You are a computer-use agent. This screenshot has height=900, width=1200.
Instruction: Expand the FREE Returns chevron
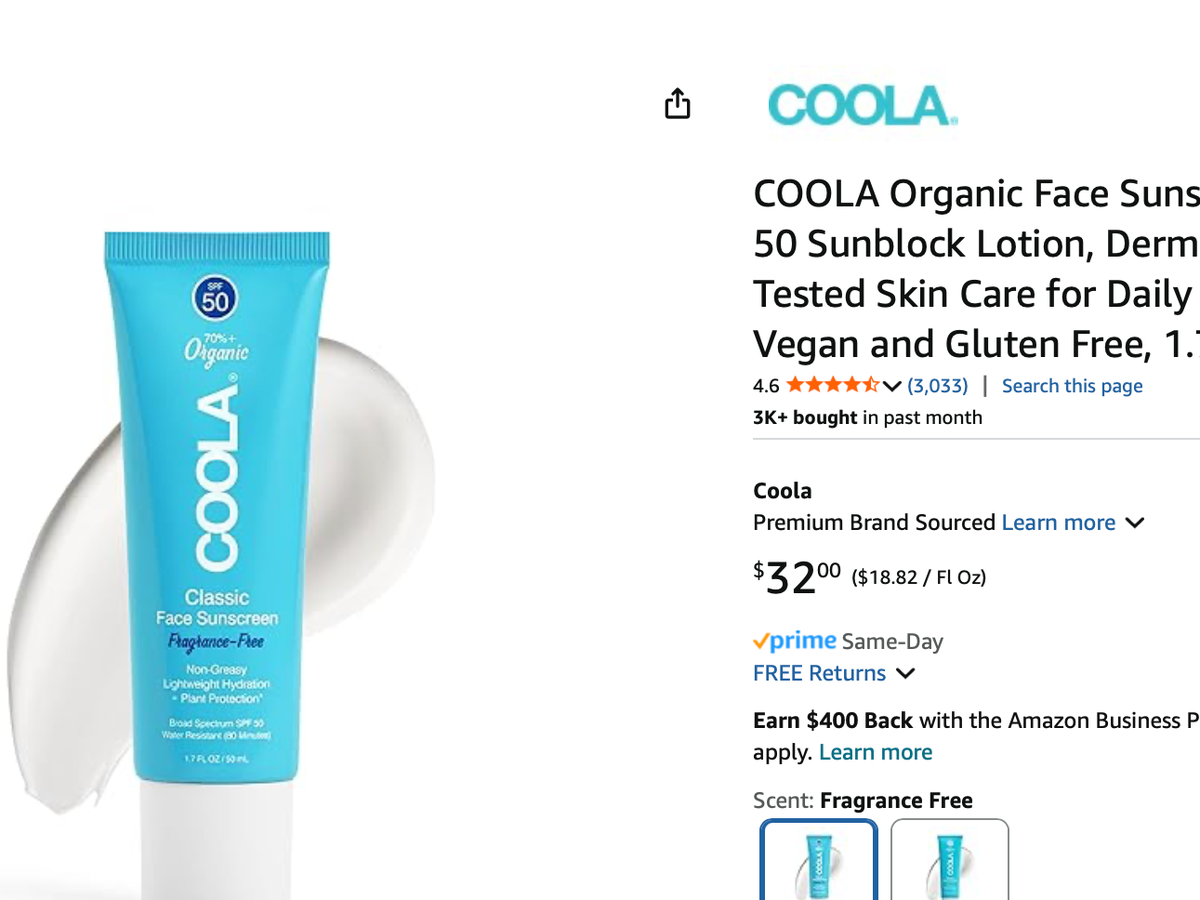905,674
